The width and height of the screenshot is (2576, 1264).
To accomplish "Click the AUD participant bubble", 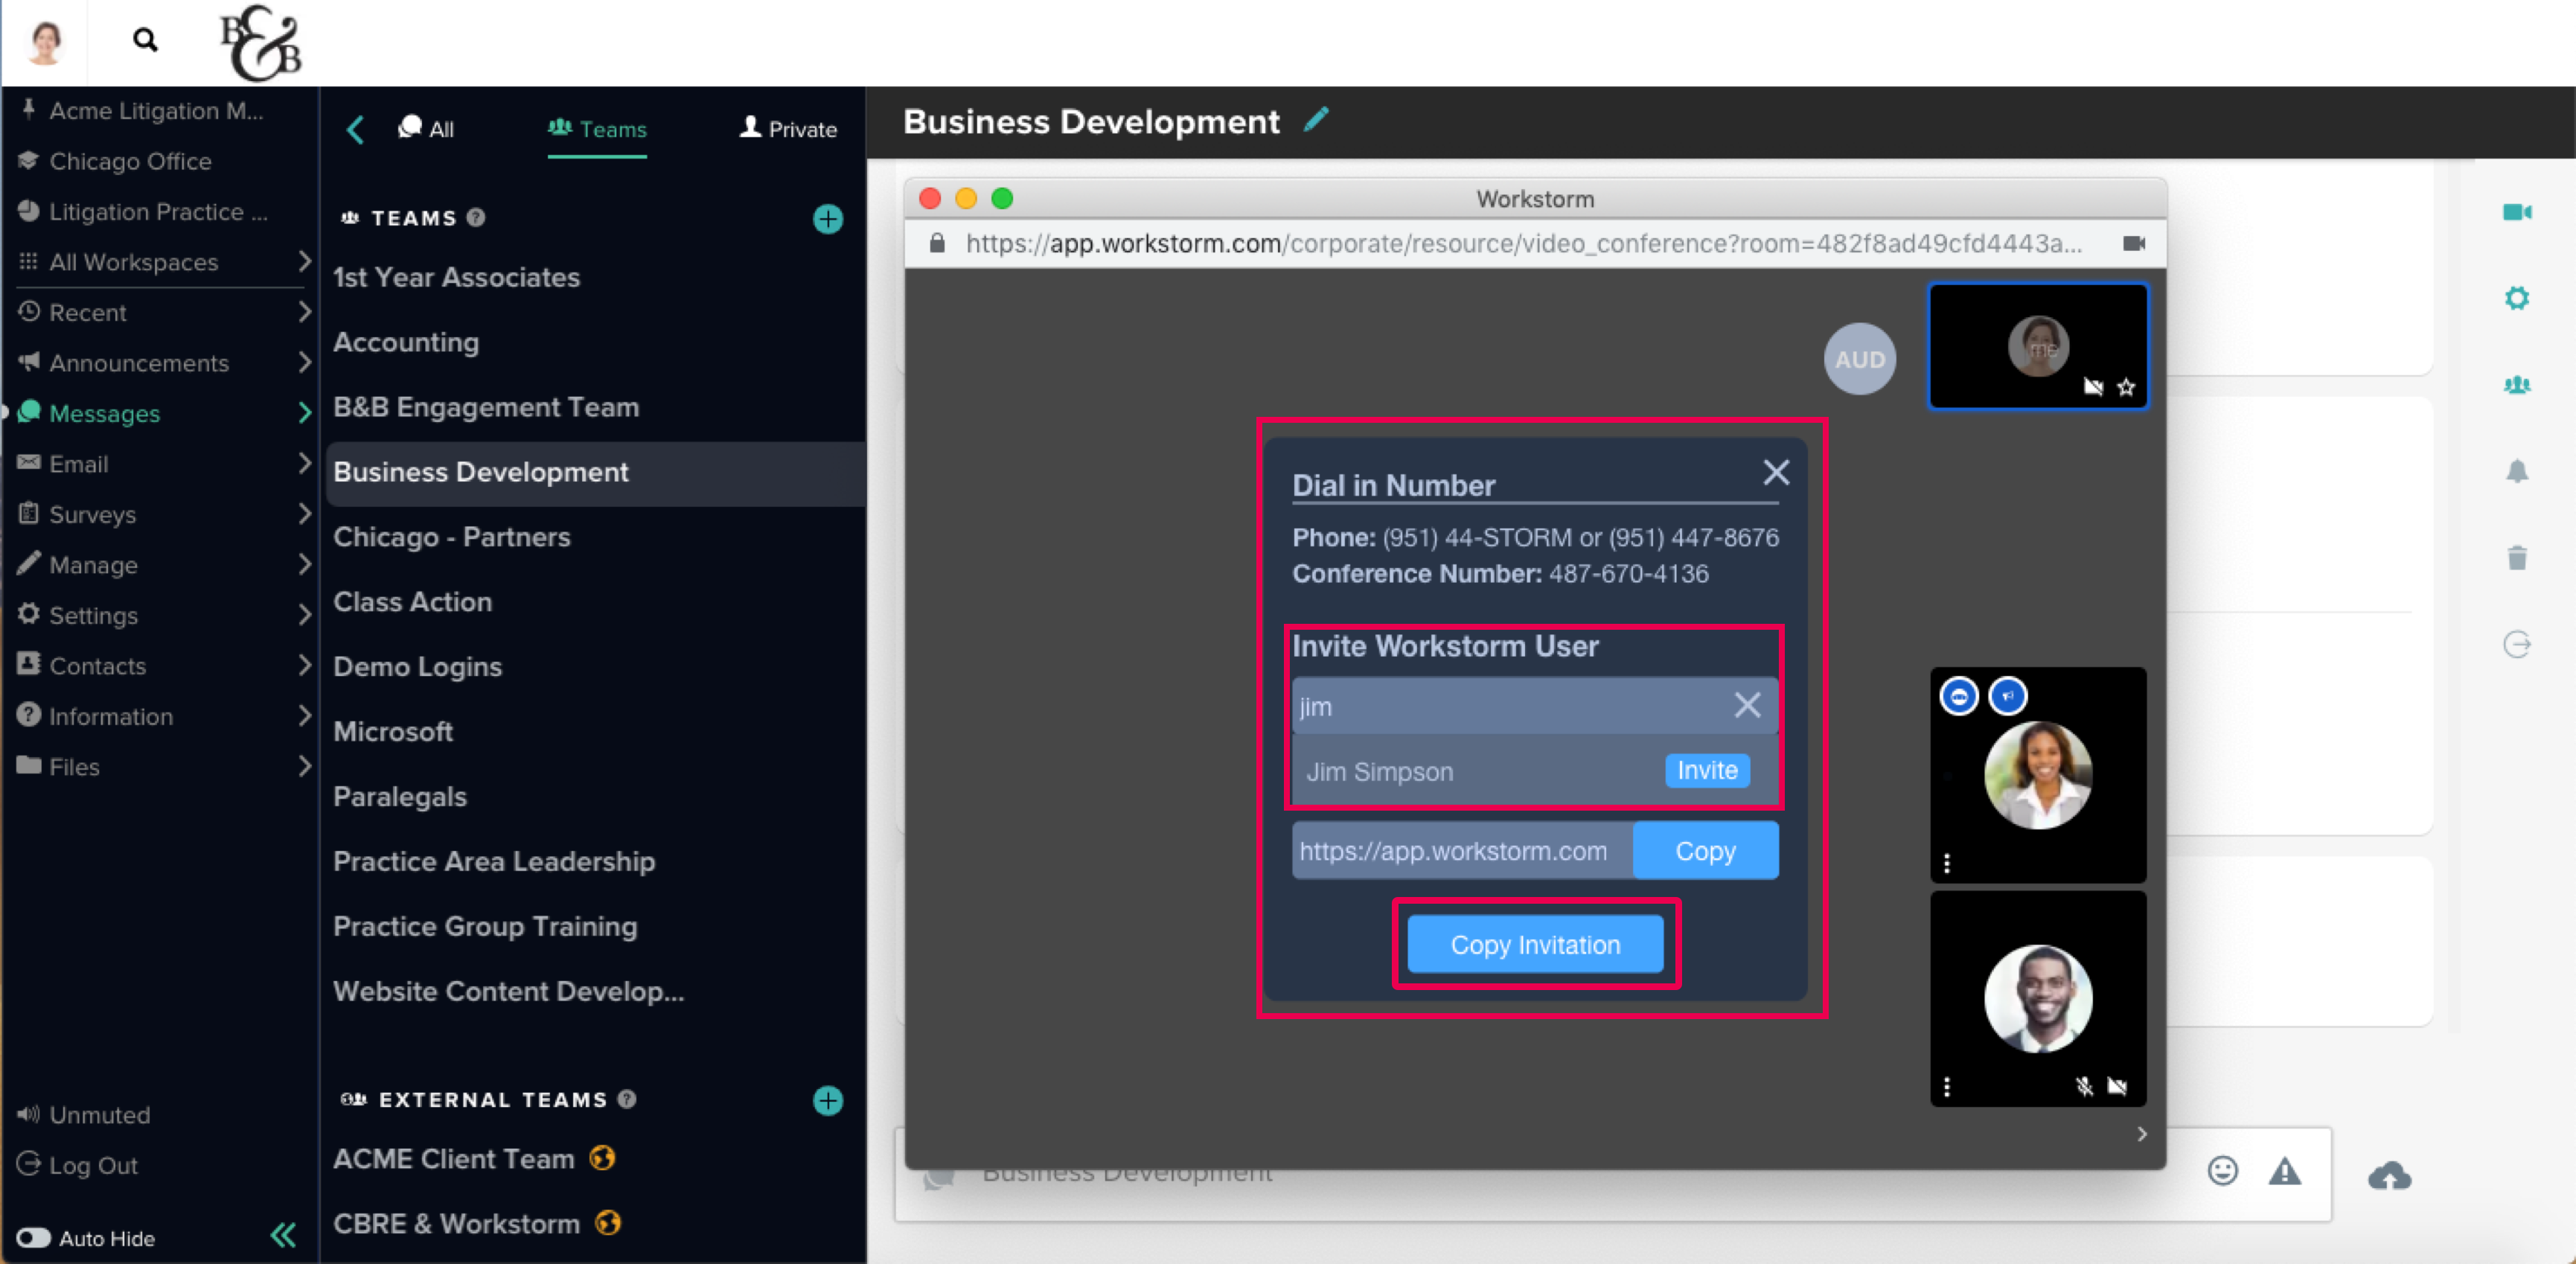I will pyautogui.click(x=1859, y=359).
